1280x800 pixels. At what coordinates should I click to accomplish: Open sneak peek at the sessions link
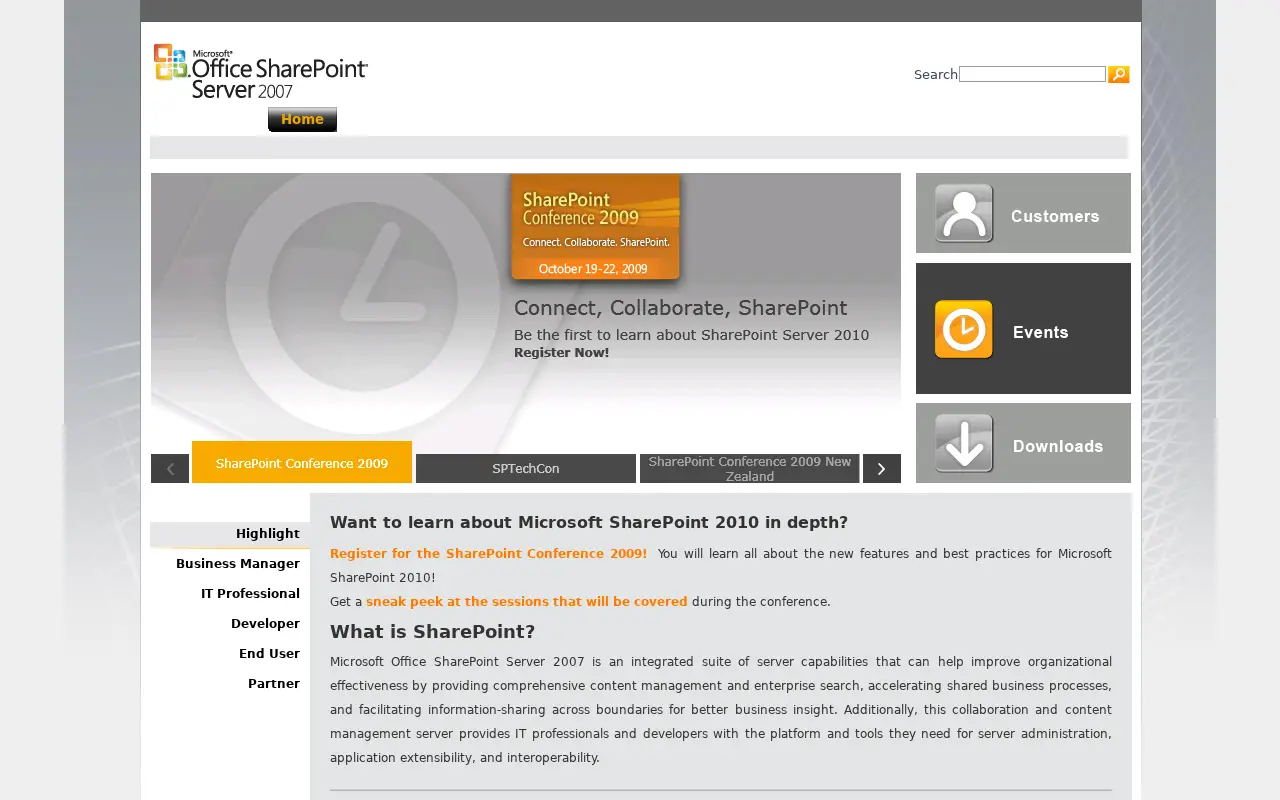(527, 602)
